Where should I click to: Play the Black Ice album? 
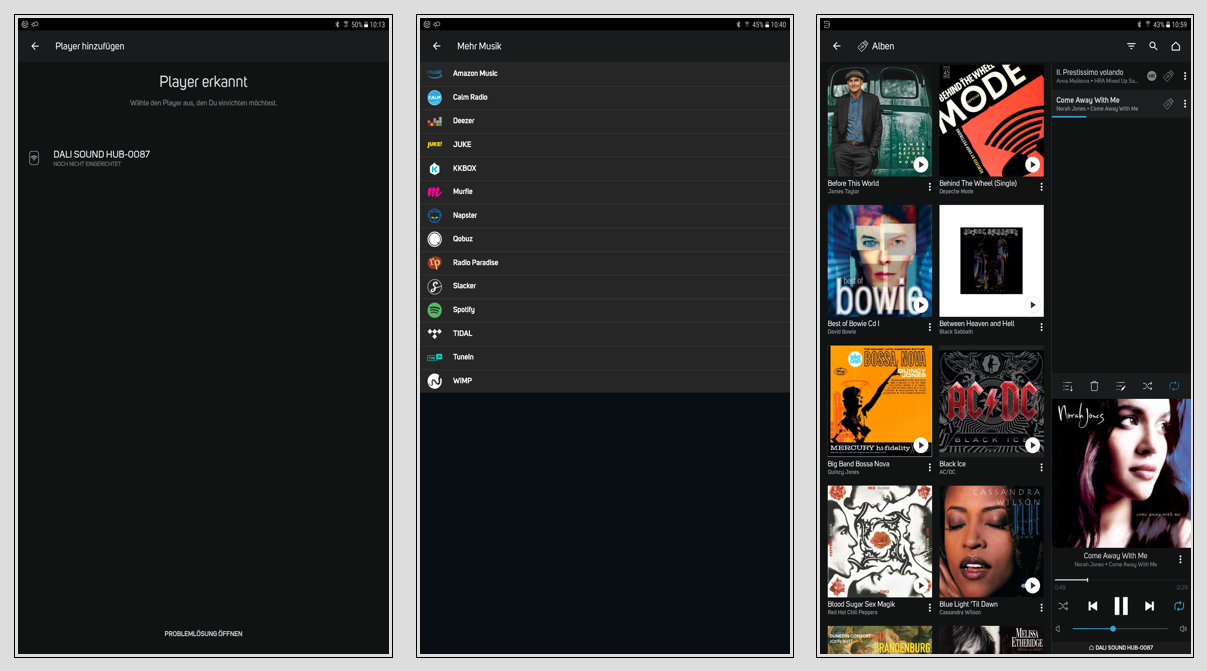(1032, 445)
